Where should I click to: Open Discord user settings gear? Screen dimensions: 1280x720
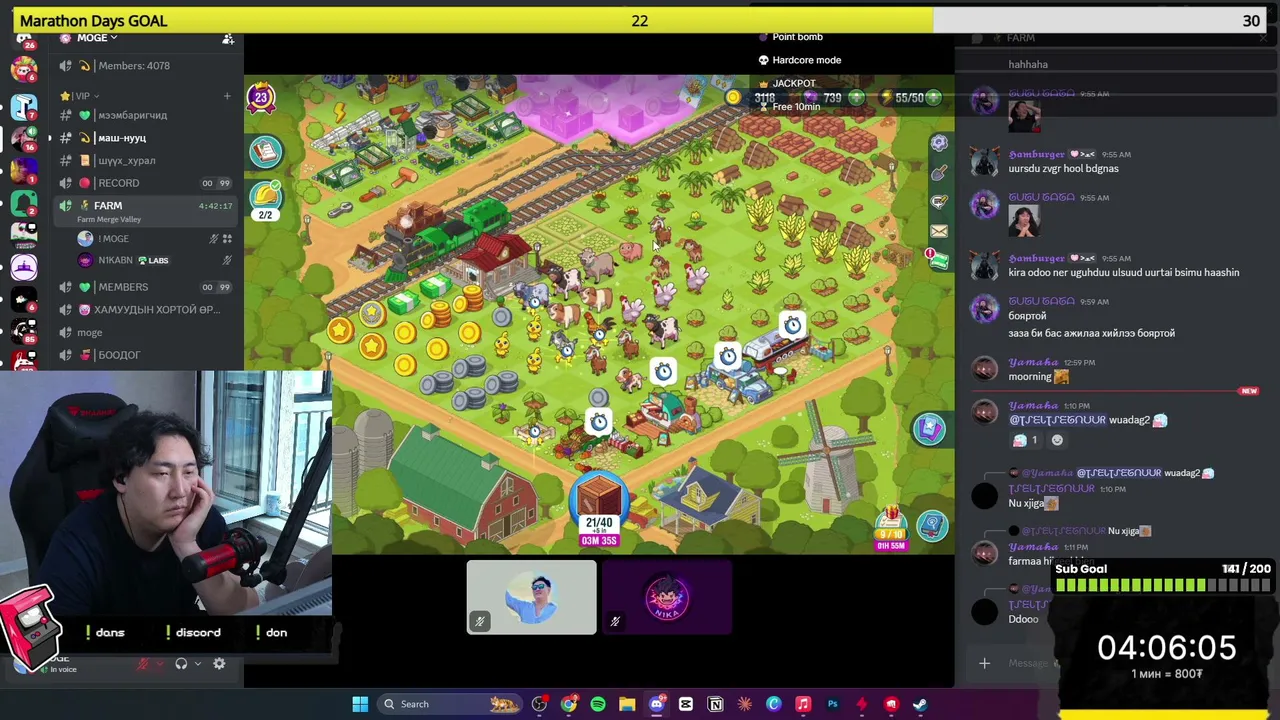coord(219,664)
